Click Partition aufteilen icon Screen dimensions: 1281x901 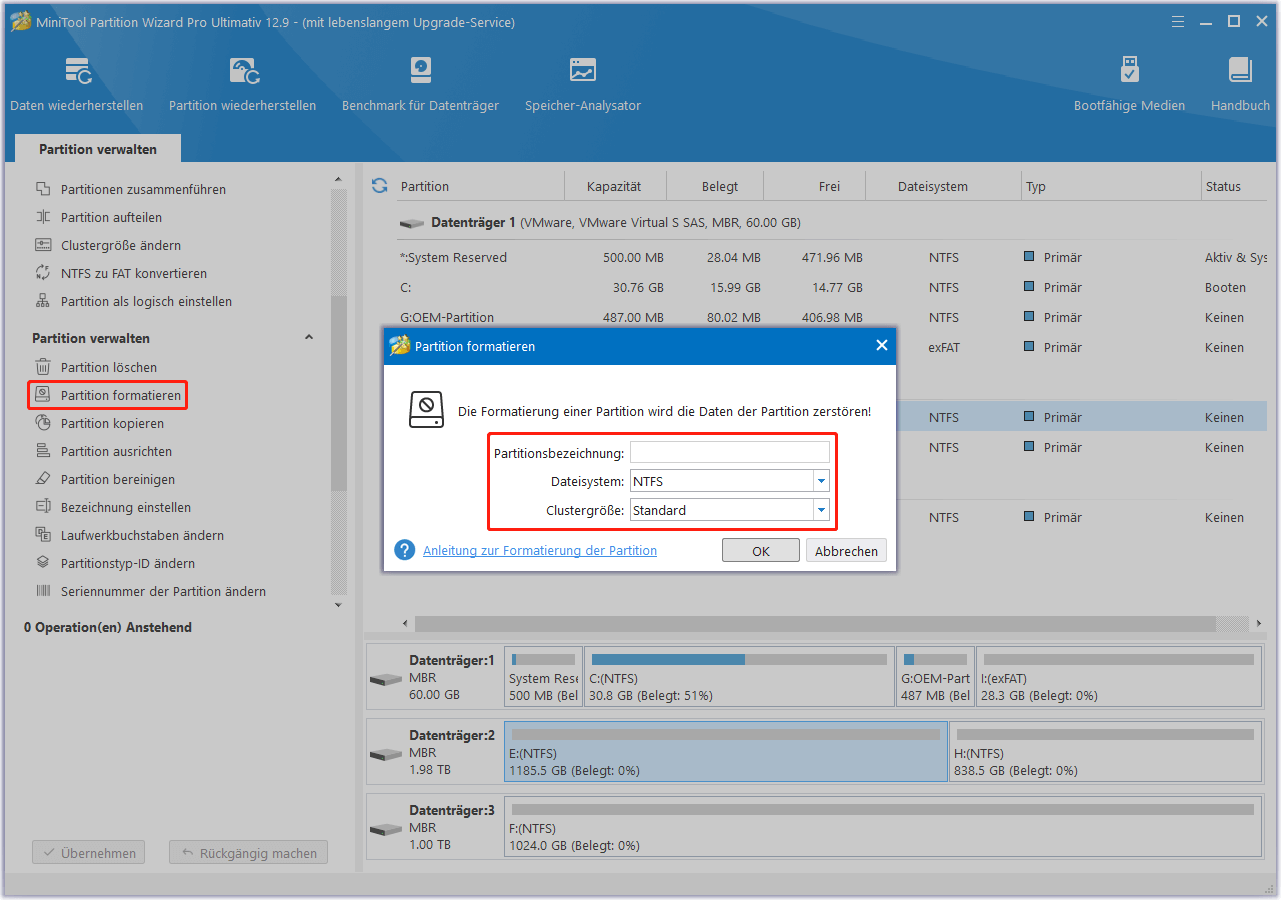(x=43, y=217)
